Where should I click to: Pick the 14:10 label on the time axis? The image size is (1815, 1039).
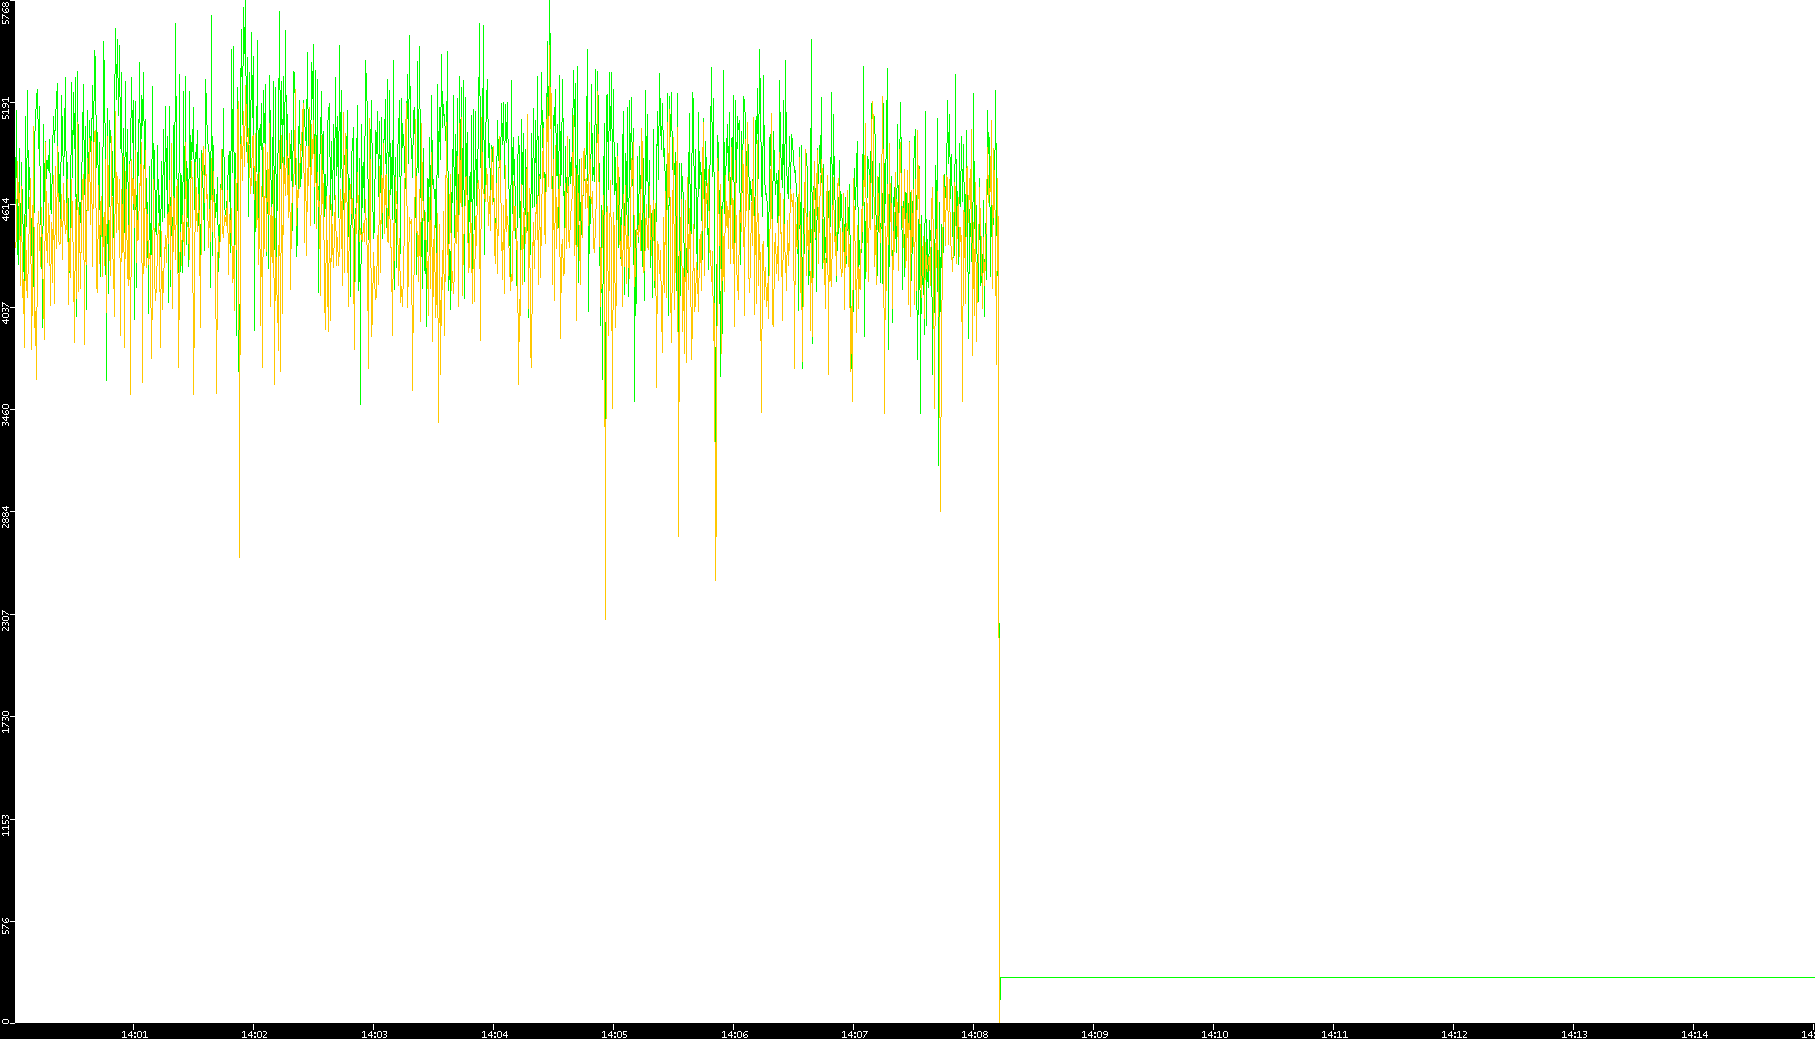pyautogui.click(x=1214, y=1034)
